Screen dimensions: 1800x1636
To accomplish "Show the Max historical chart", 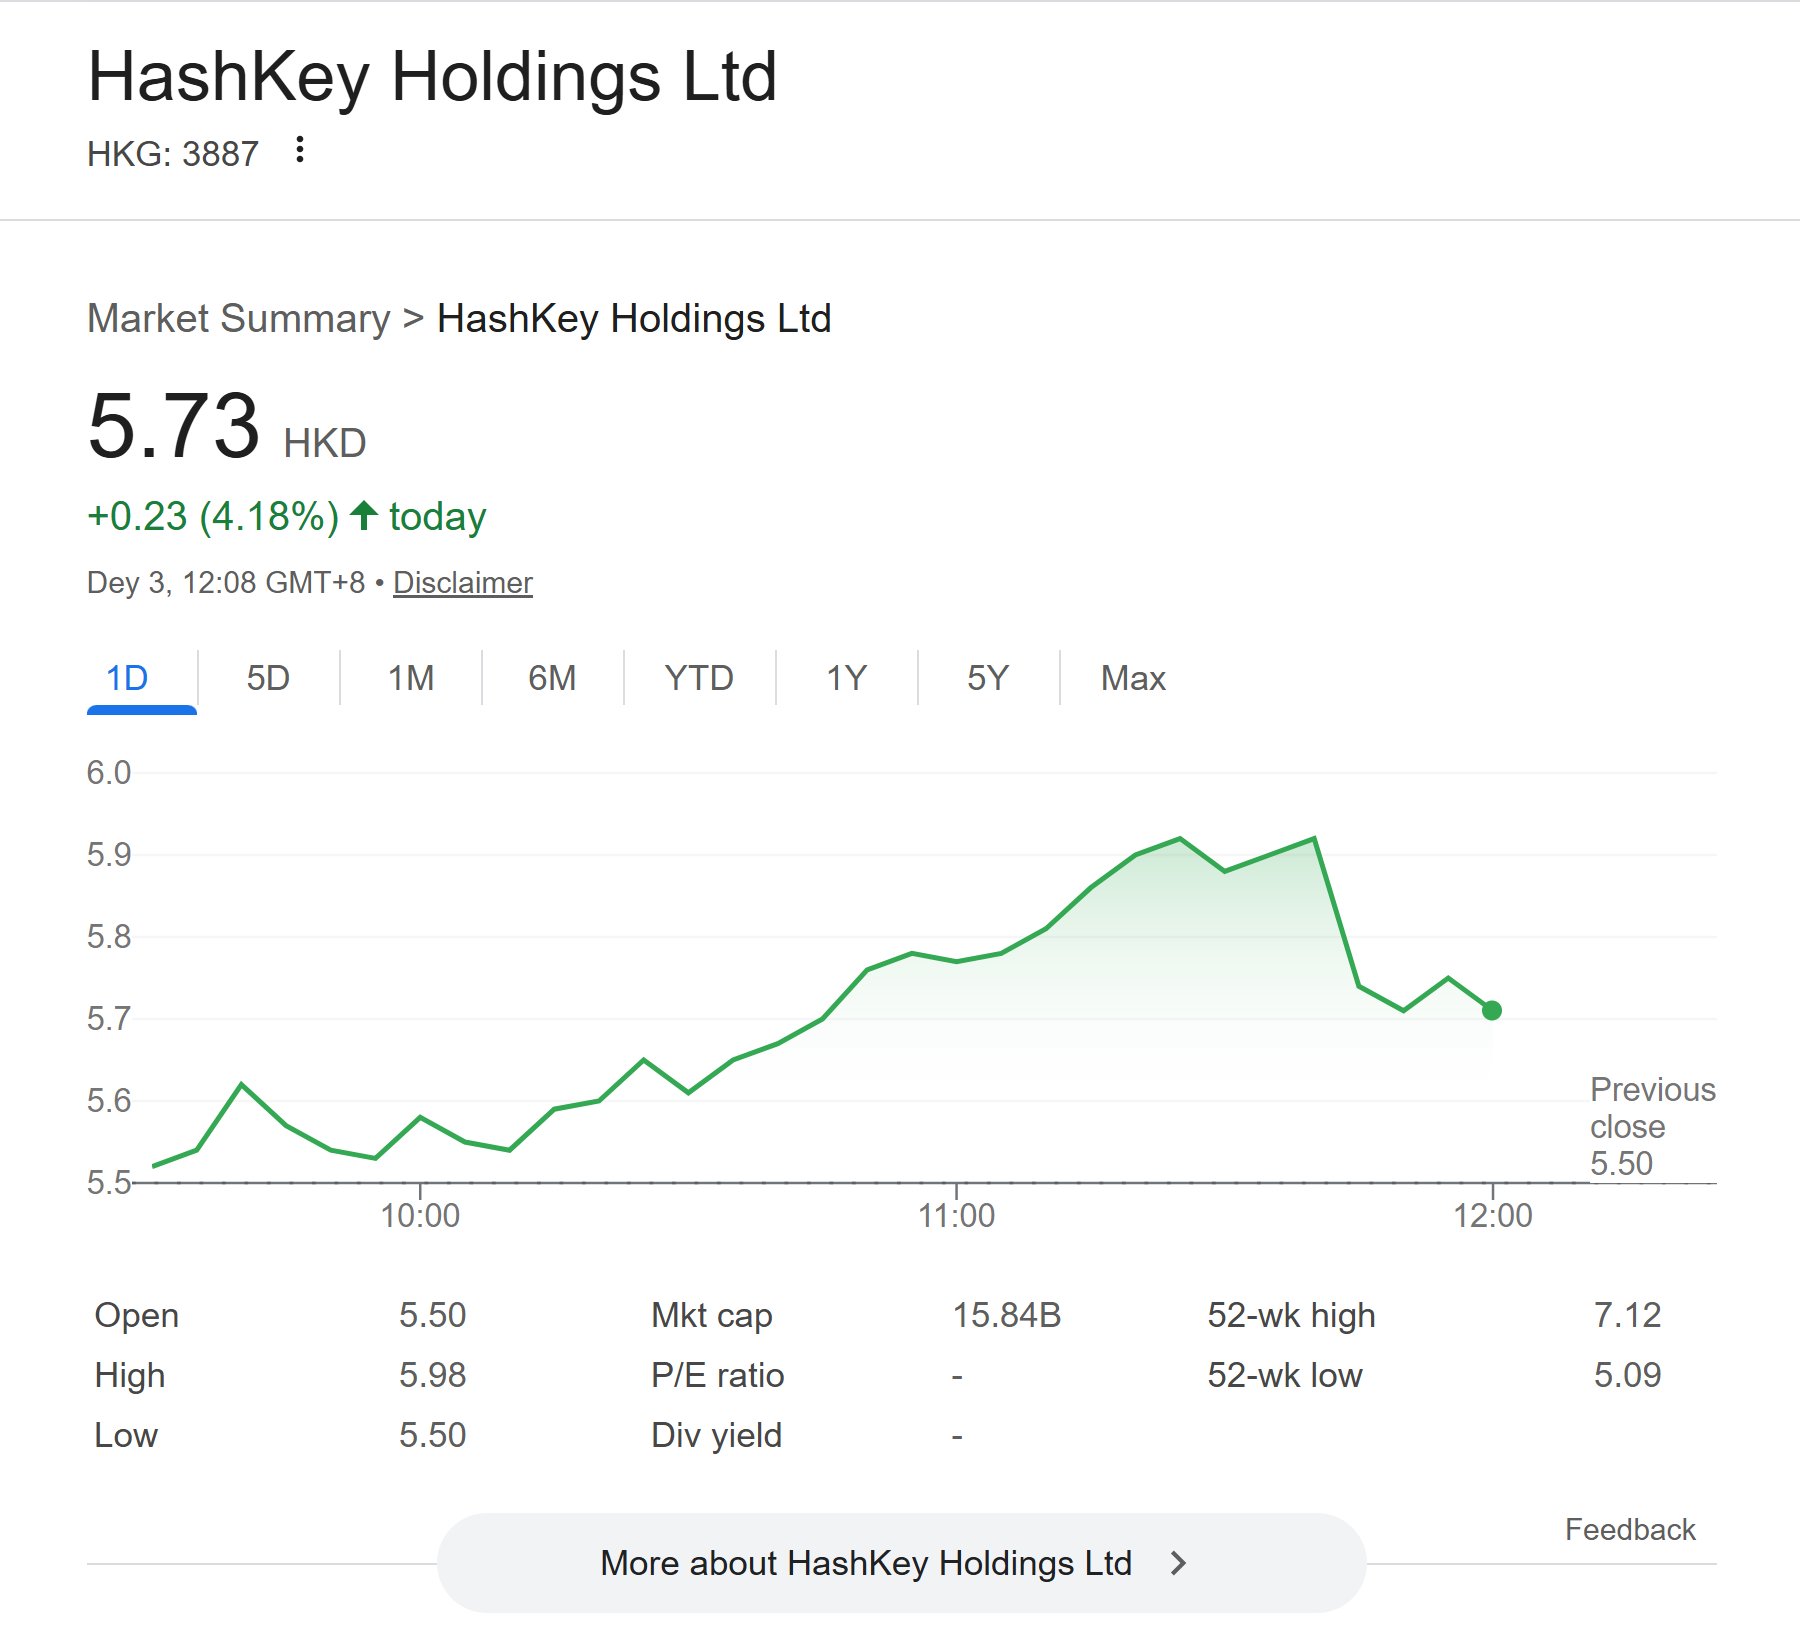I will (1132, 677).
